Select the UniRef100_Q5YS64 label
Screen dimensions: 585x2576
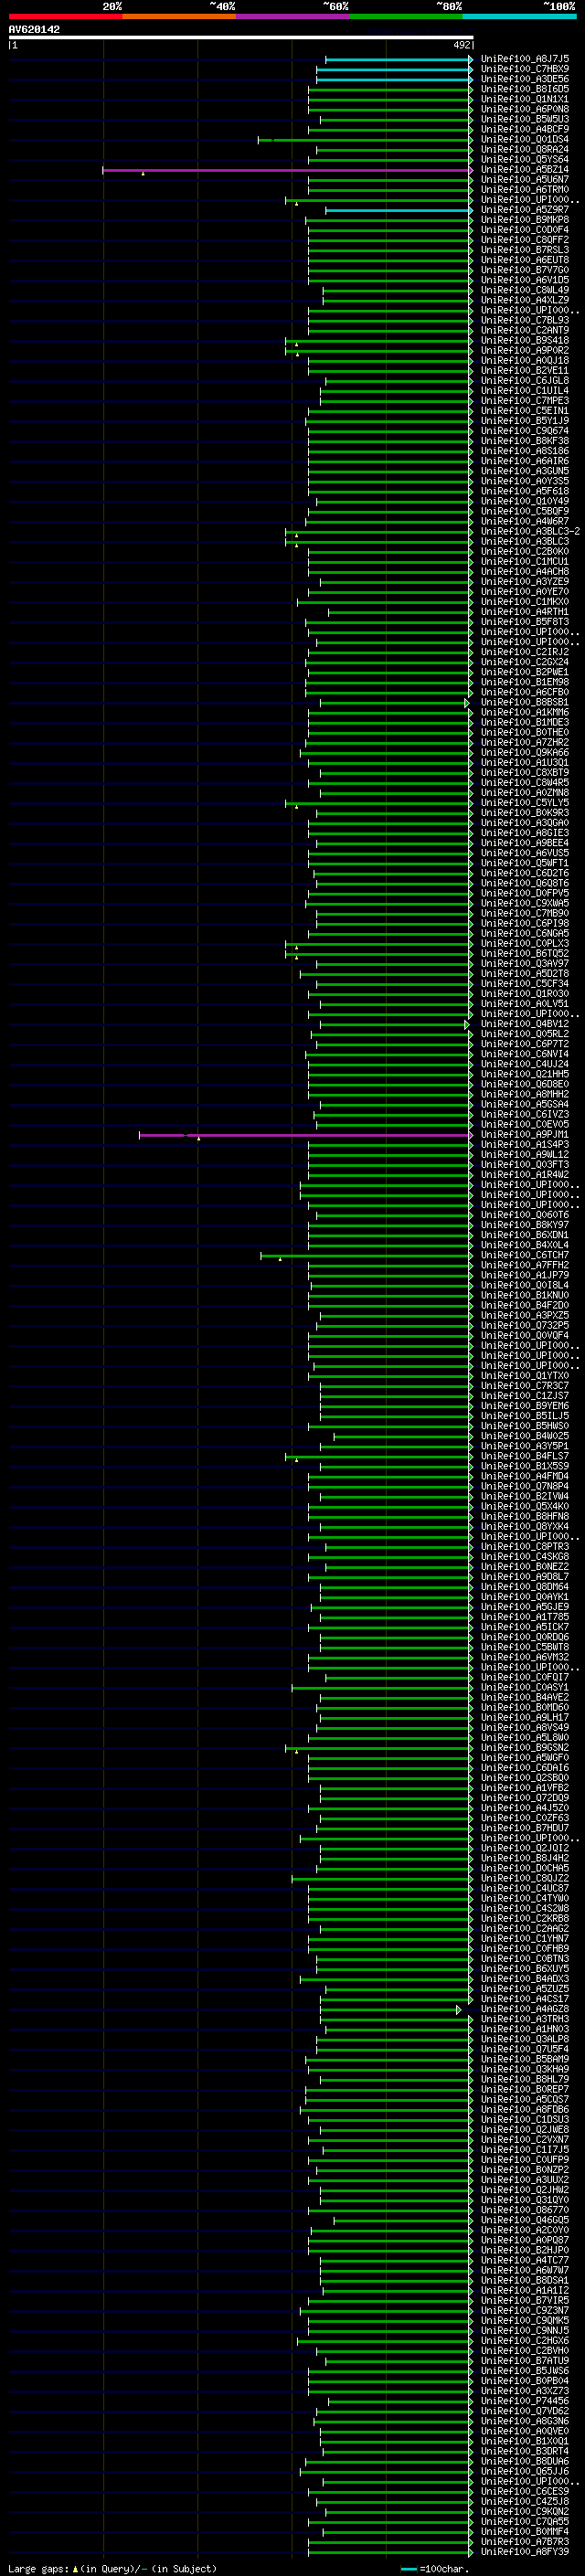point(525,159)
